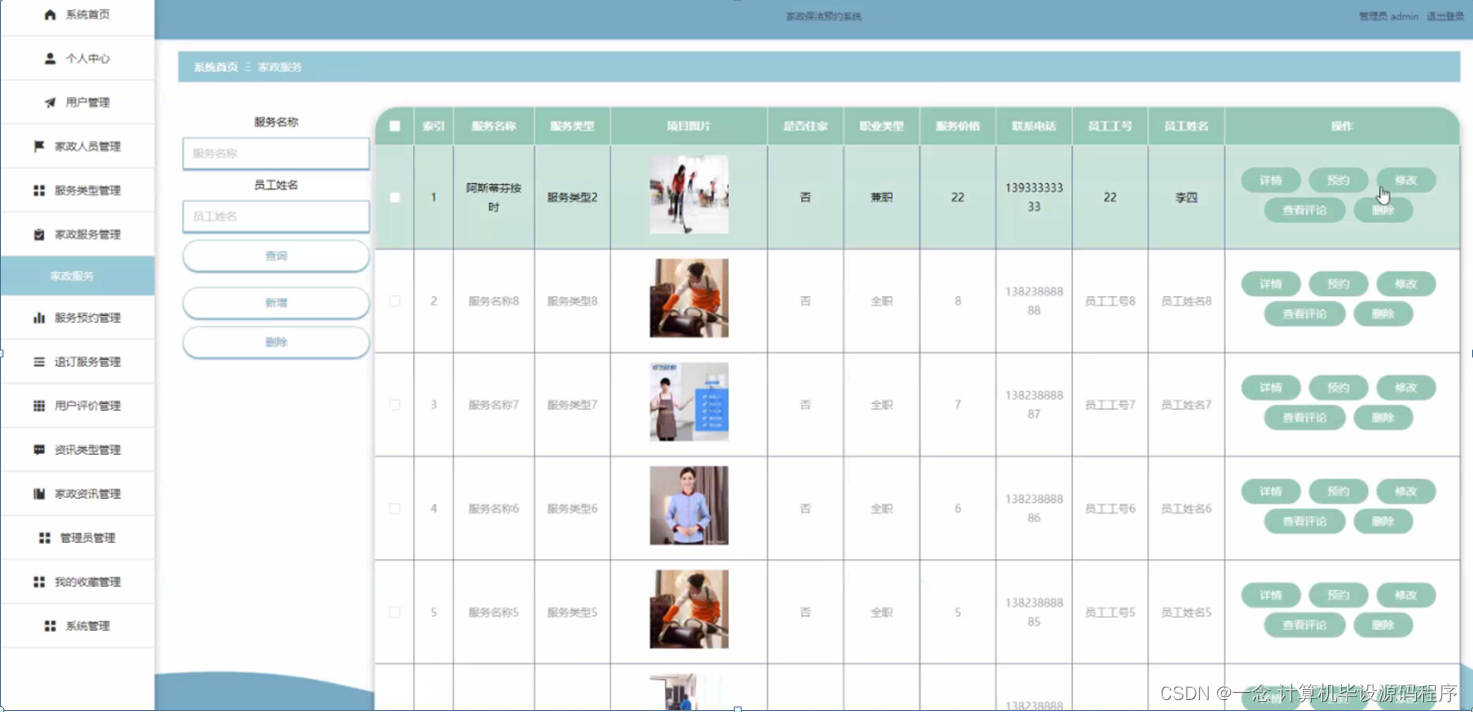Click the squares icon beside 管理员管理

pos(44,538)
